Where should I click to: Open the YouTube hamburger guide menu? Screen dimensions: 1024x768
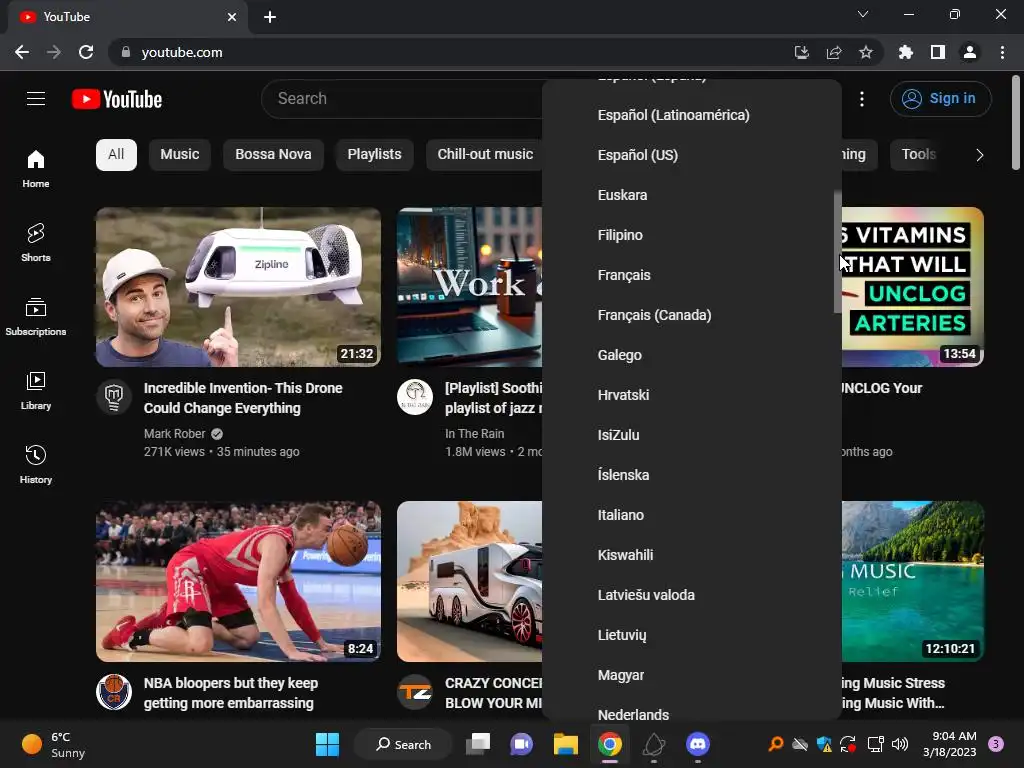(x=36, y=99)
